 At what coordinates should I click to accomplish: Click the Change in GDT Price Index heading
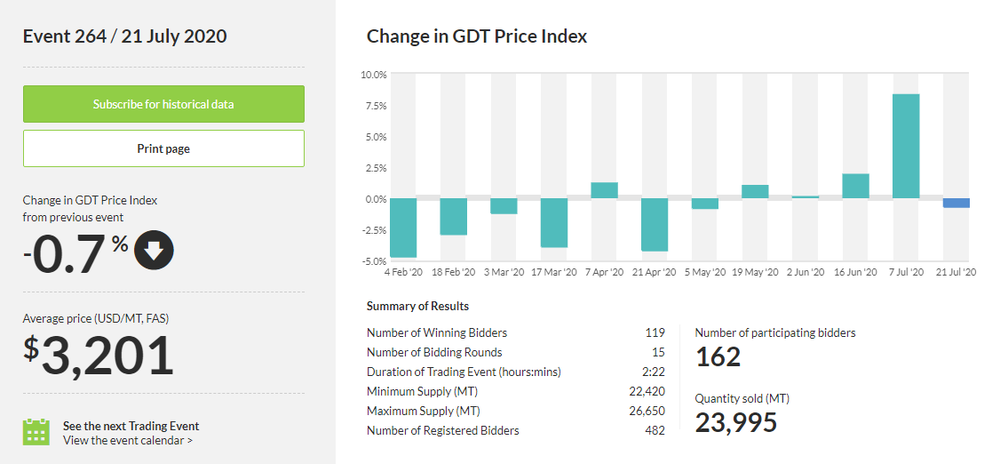[x=477, y=37]
